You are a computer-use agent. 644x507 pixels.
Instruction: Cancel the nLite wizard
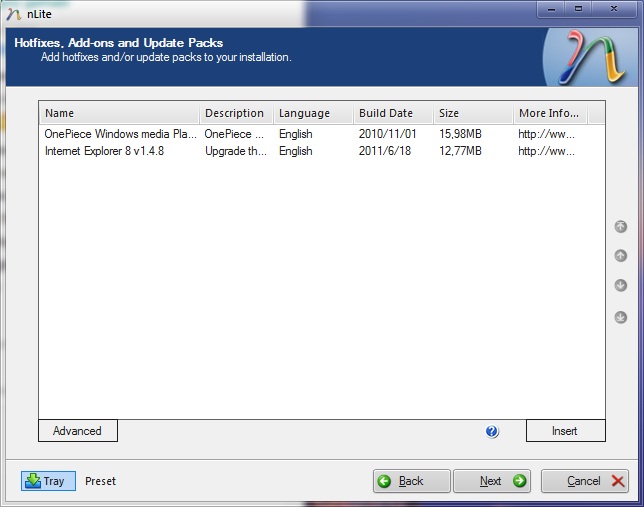[584, 481]
